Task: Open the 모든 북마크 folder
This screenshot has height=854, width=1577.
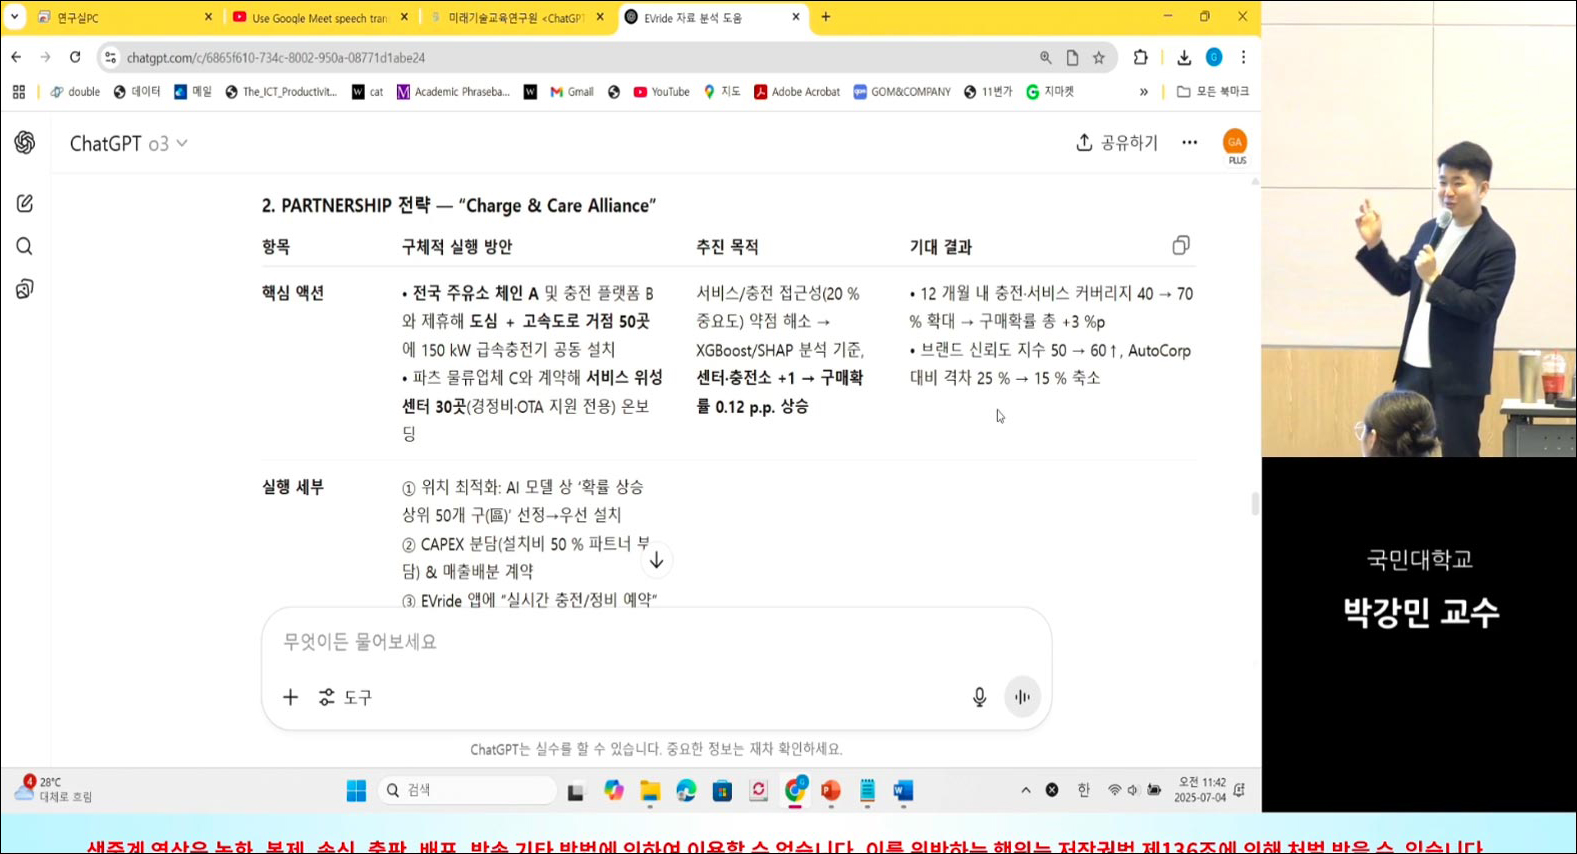Action: (1212, 91)
